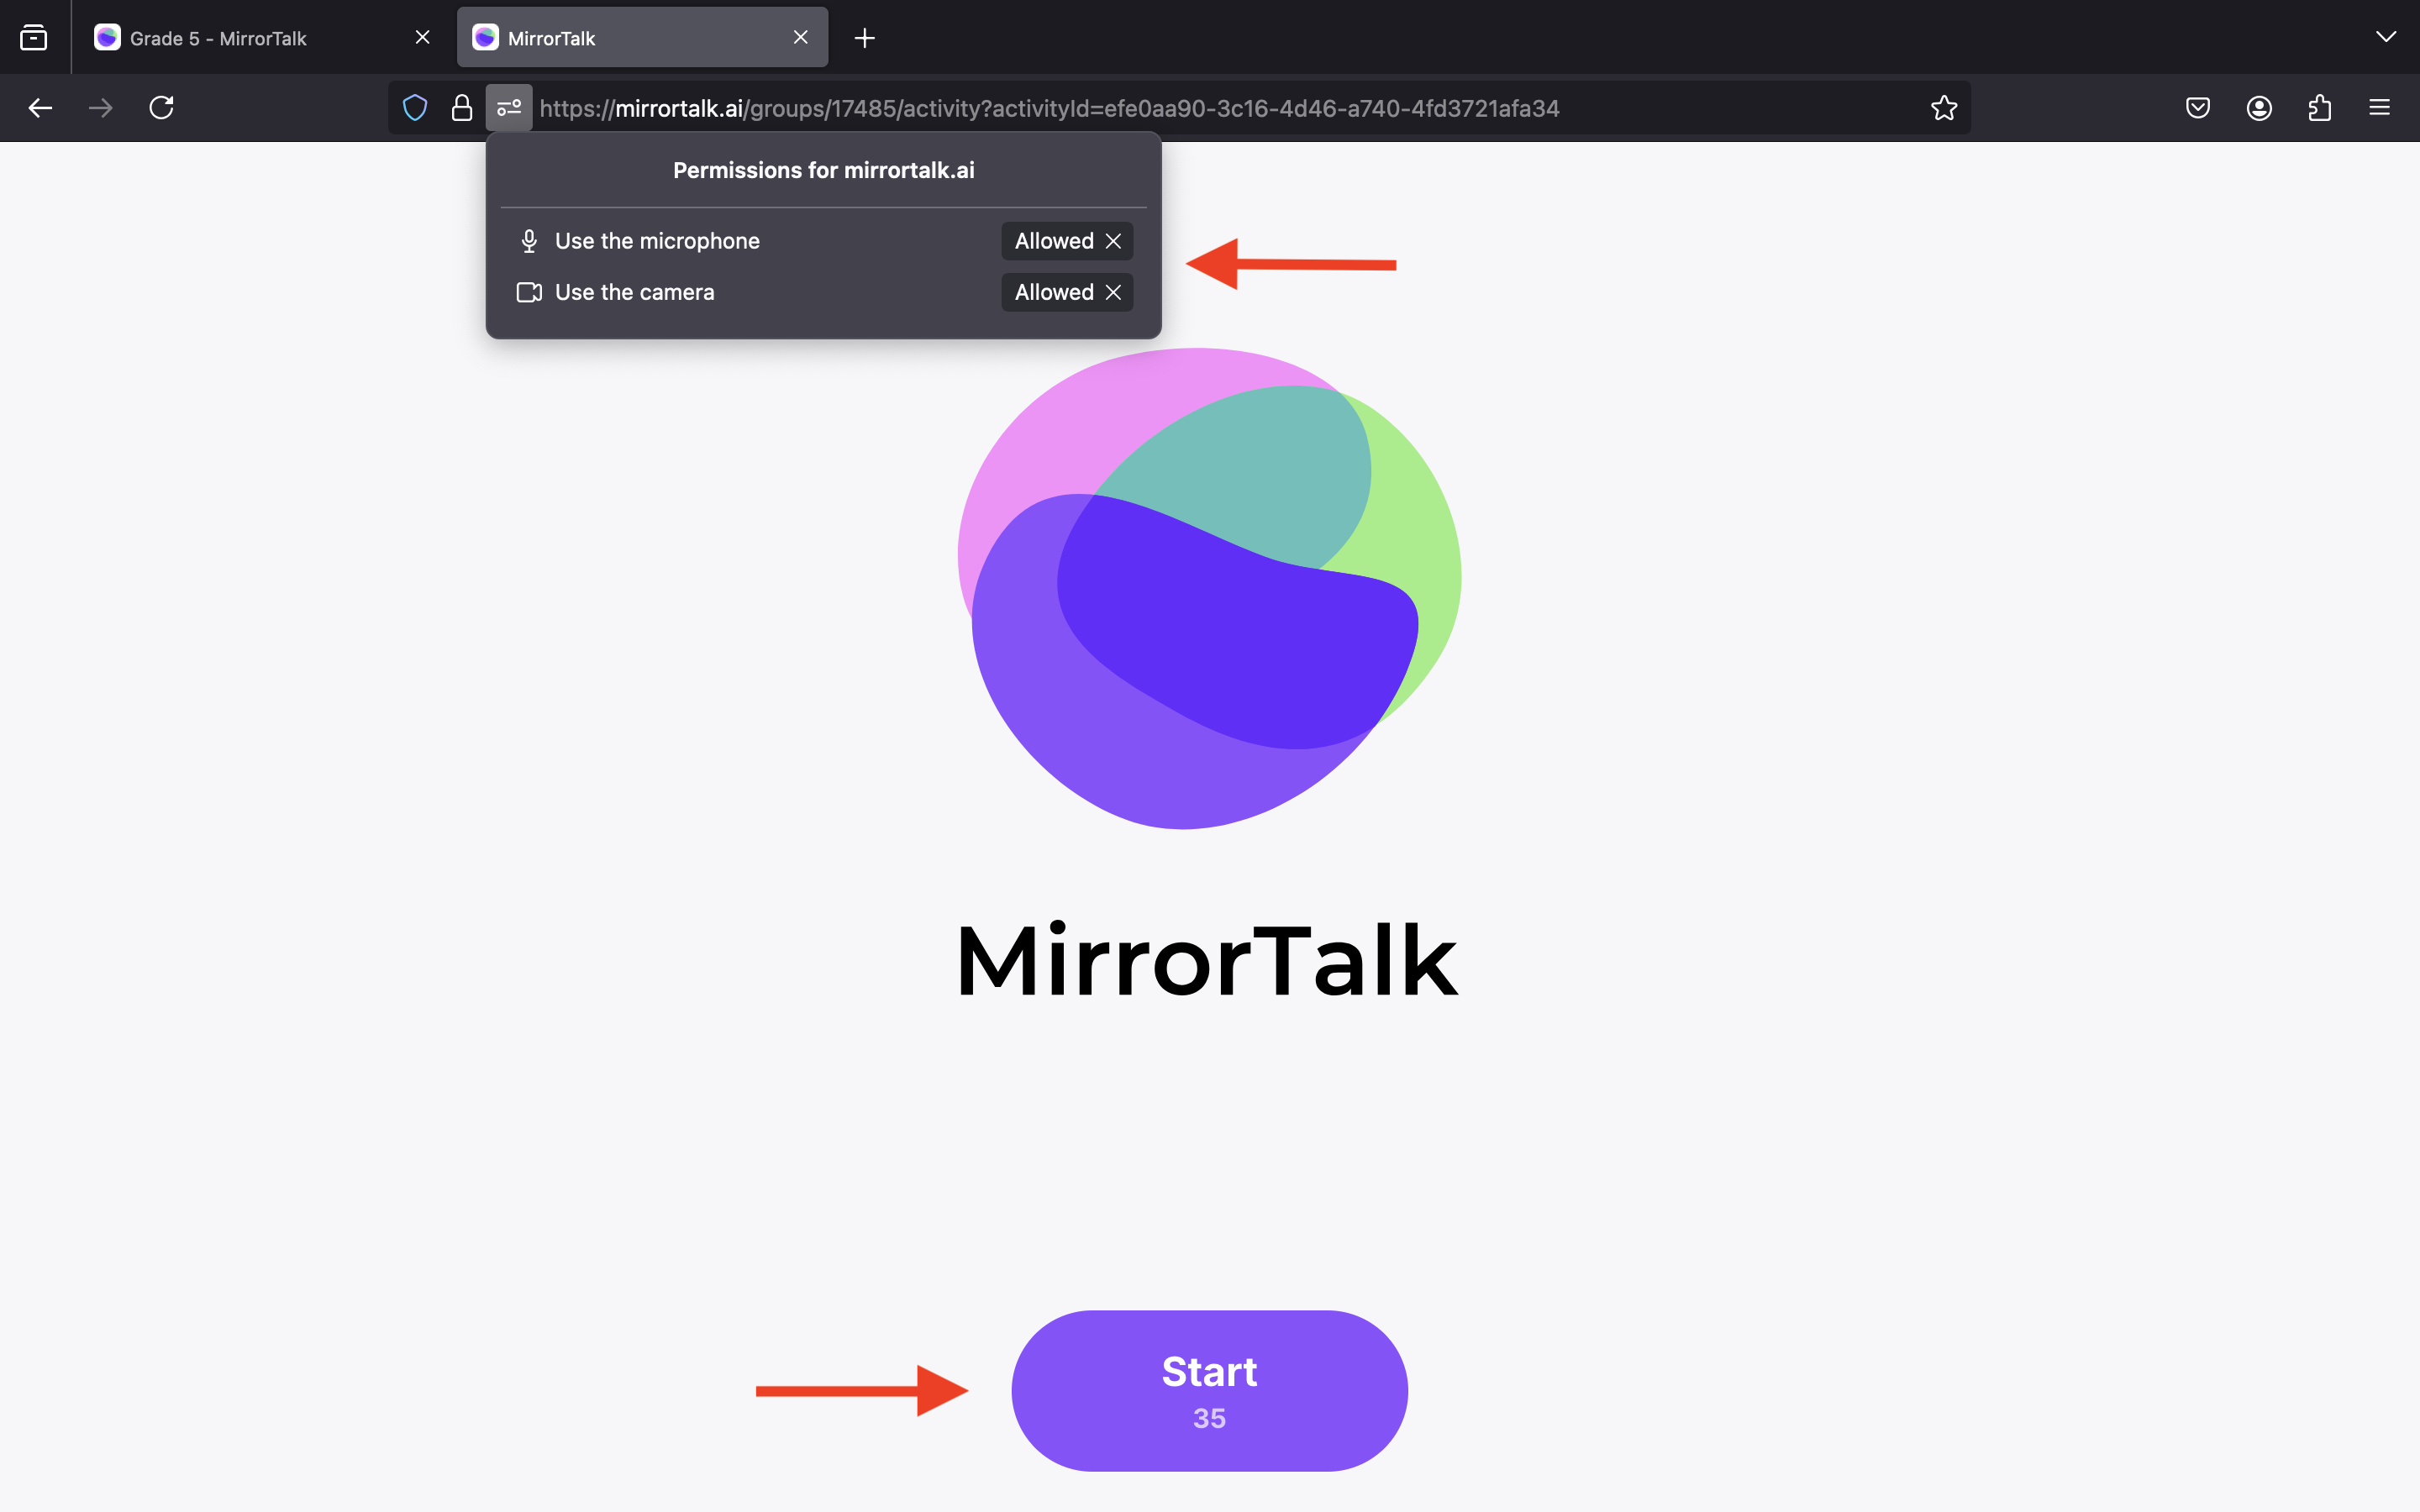
Task: Click the Start button
Action: [1209, 1390]
